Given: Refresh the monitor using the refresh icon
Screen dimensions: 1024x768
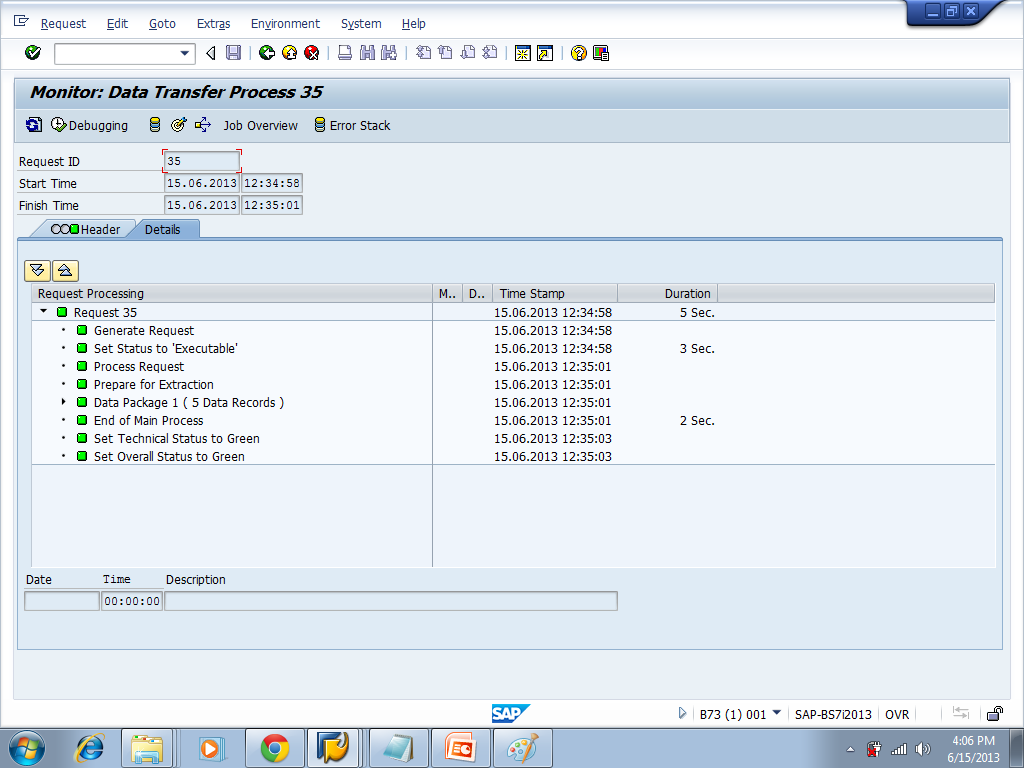Looking at the screenshot, I should [x=33, y=126].
